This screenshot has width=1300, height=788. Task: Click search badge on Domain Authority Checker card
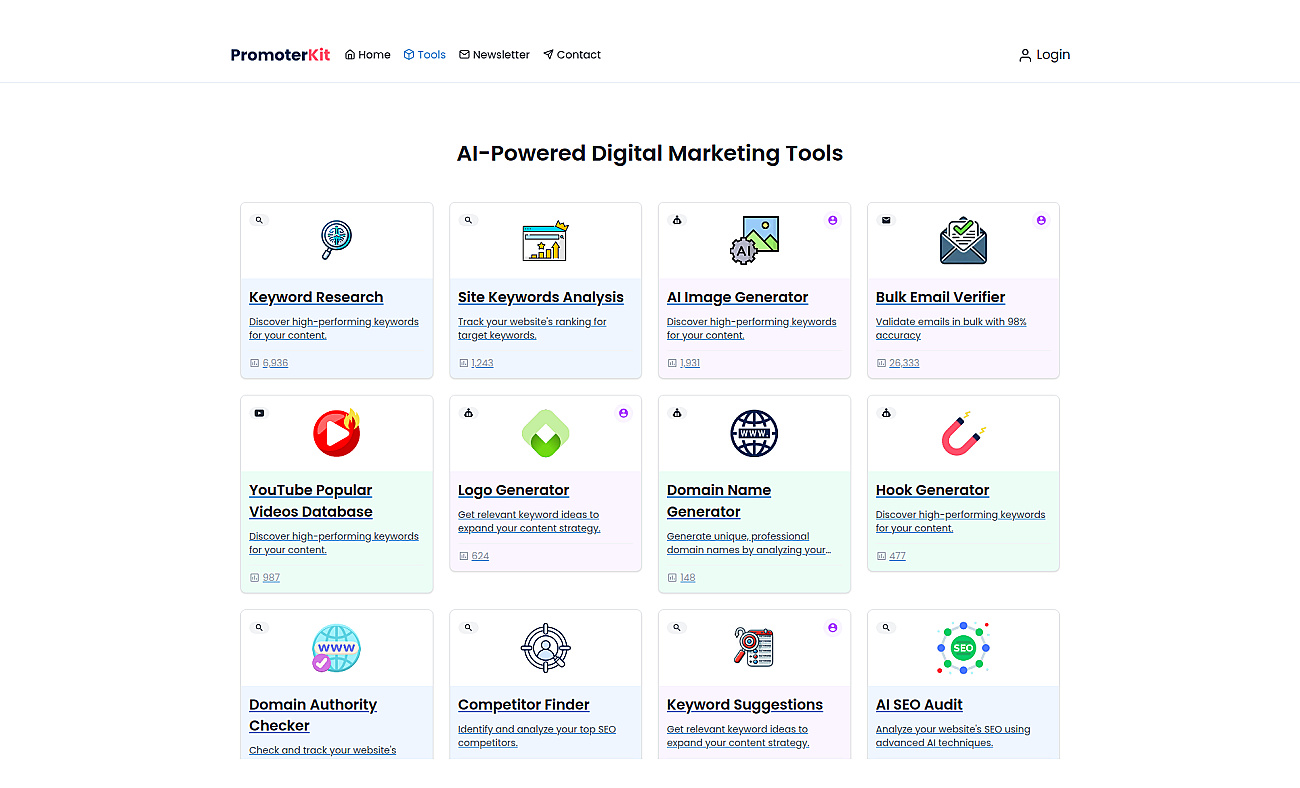pyautogui.click(x=259, y=627)
